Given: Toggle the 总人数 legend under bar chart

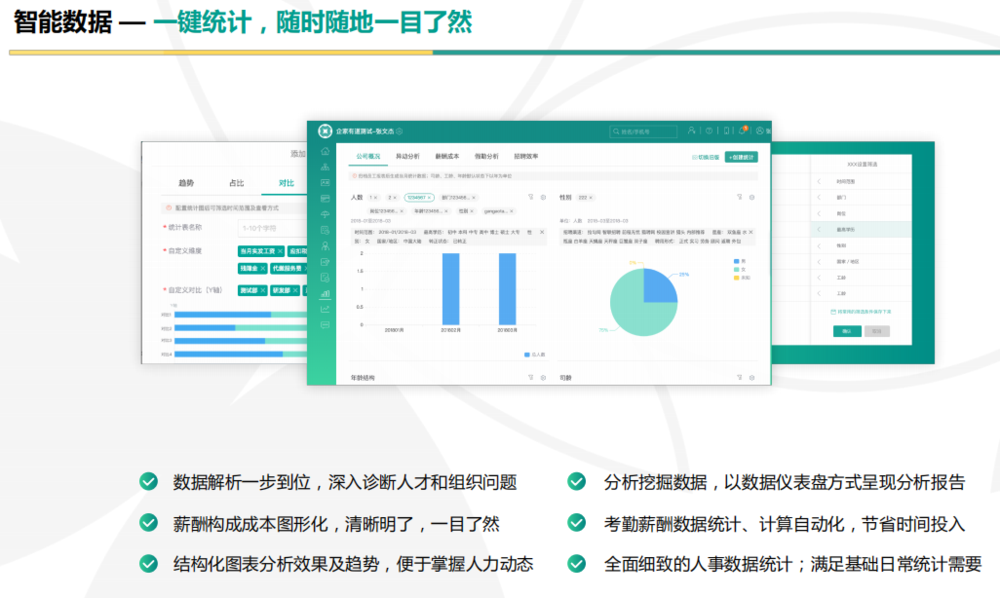Looking at the screenshot, I should (532, 355).
